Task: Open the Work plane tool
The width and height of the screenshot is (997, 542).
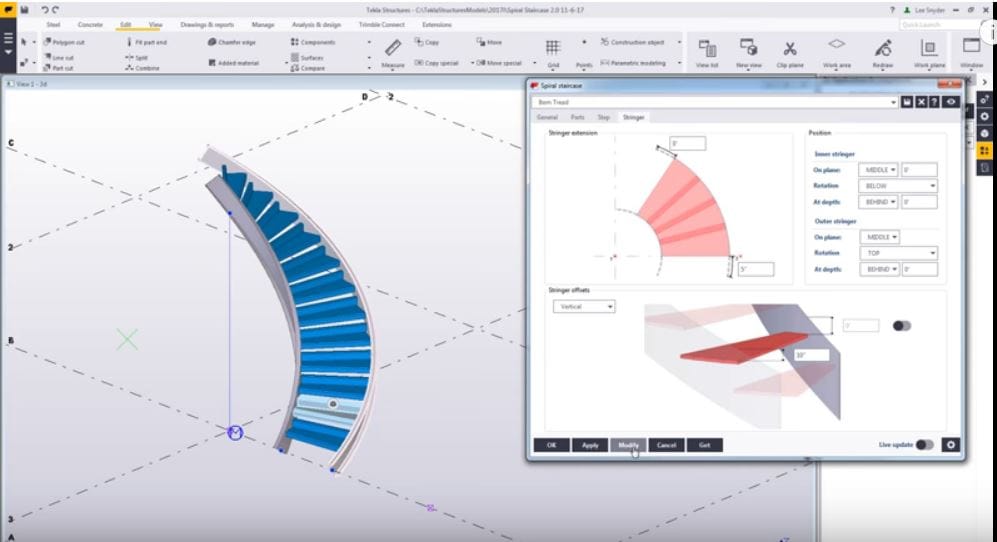Action: (x=929, y=53)
